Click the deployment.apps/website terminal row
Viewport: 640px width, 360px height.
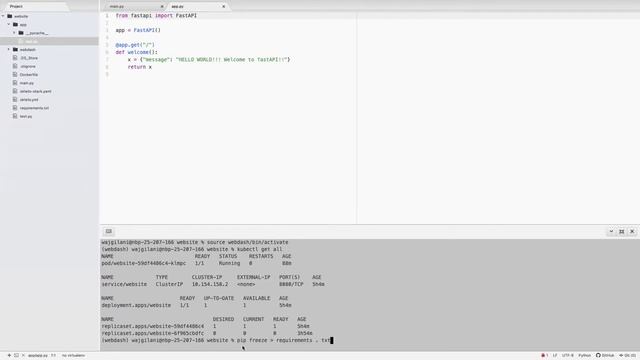197,305
